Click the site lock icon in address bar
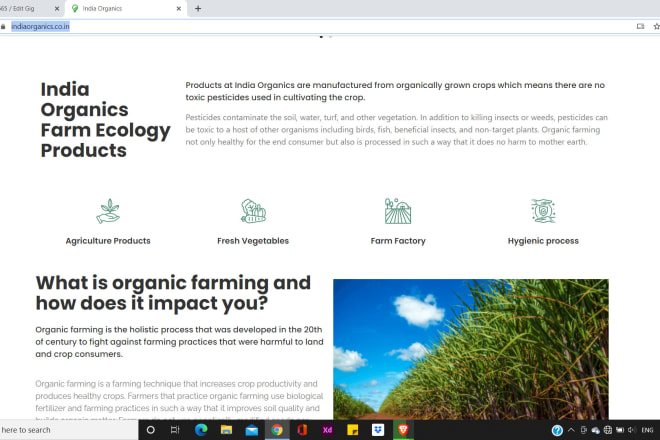 (x=3, y=27)
